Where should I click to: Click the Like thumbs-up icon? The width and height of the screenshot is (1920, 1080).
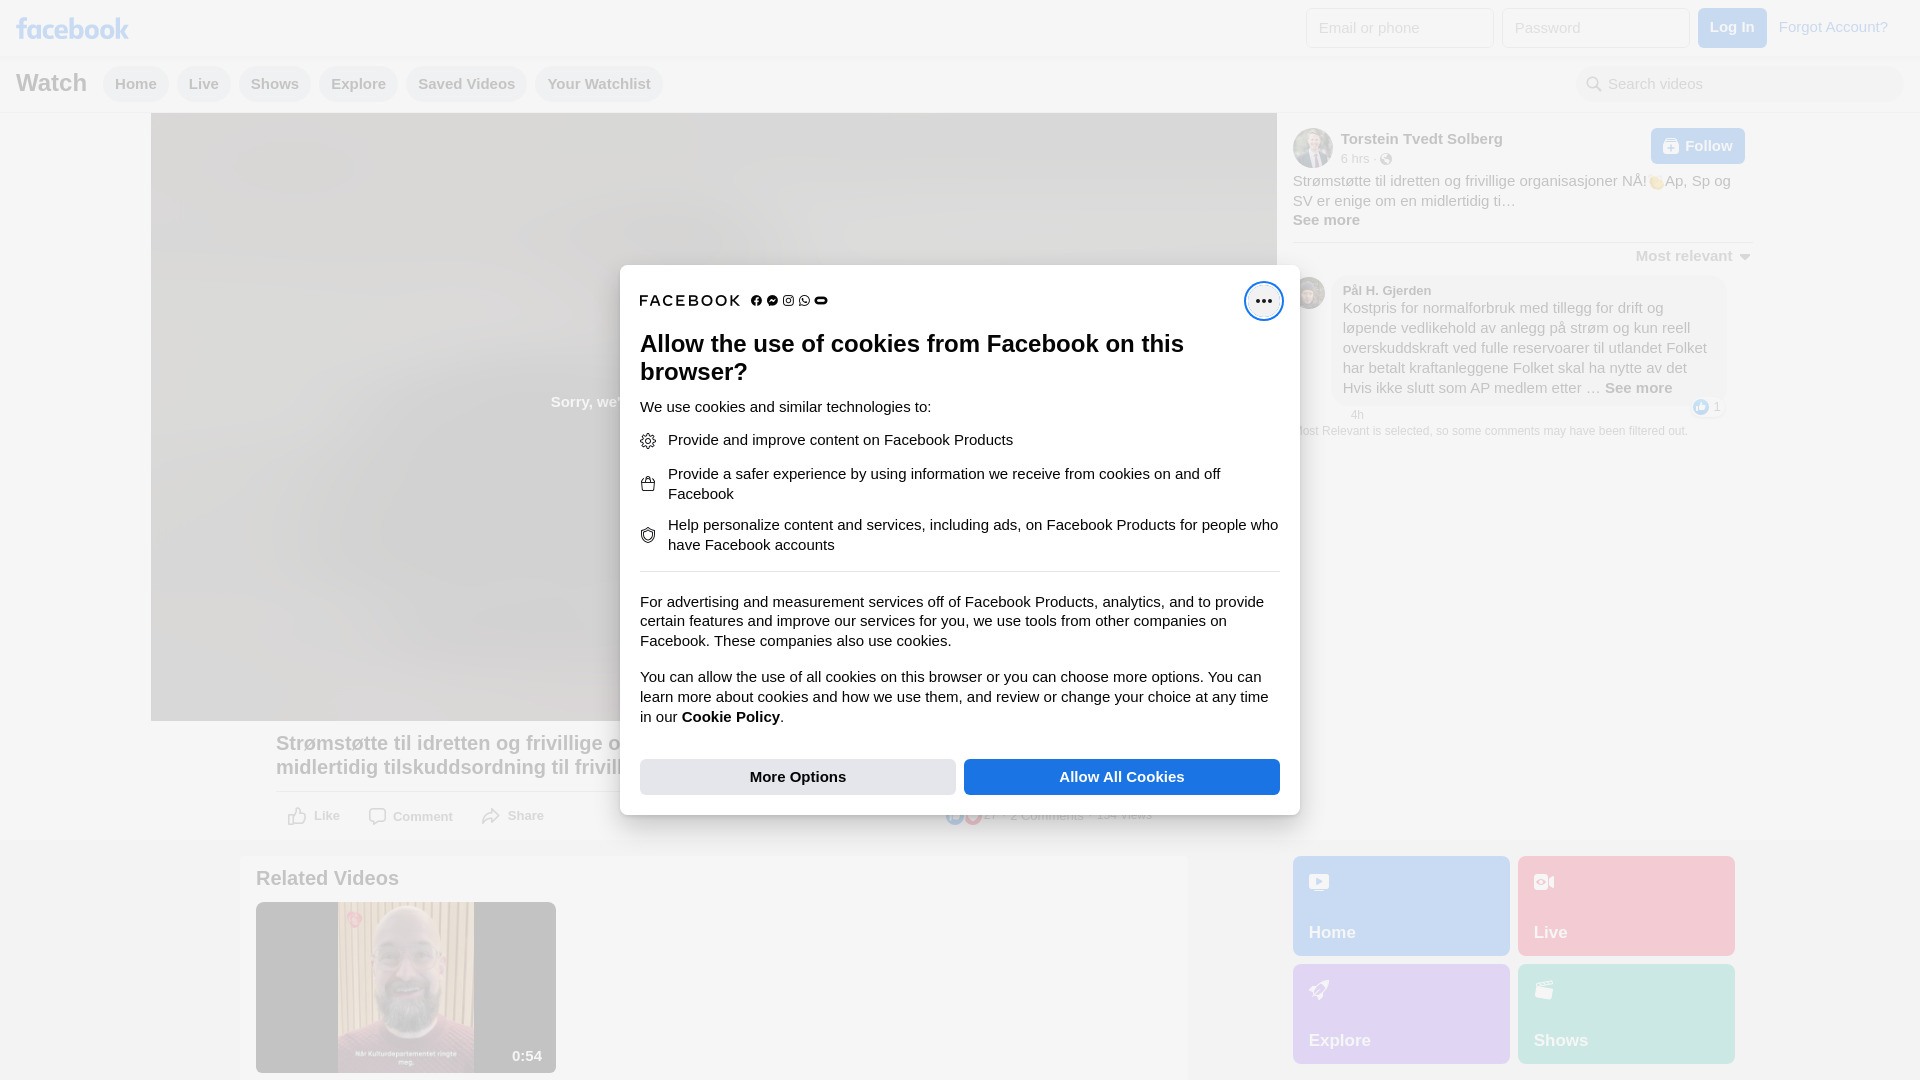[297, 817]
